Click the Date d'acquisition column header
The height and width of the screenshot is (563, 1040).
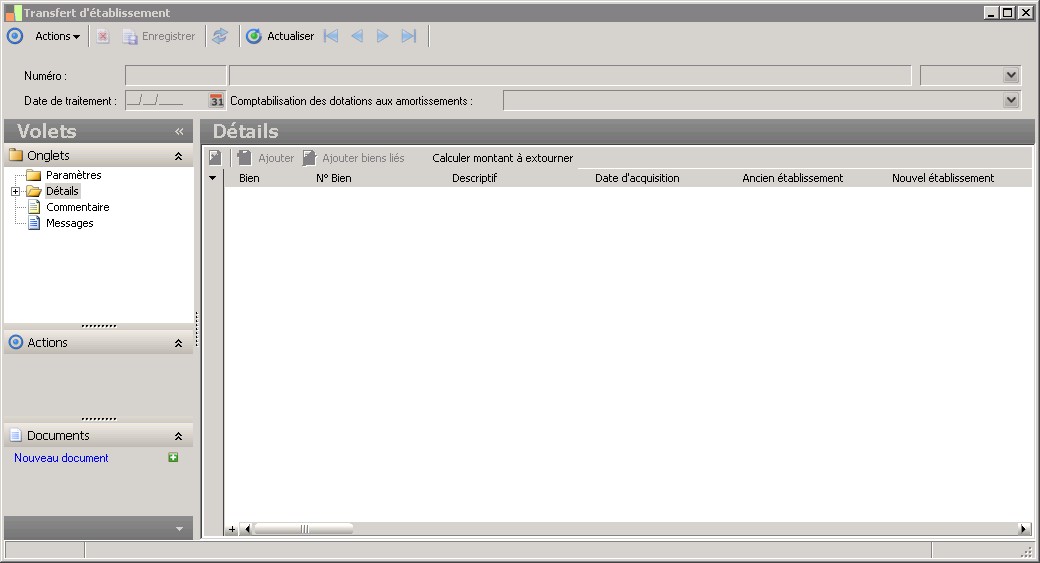(637, 178)
